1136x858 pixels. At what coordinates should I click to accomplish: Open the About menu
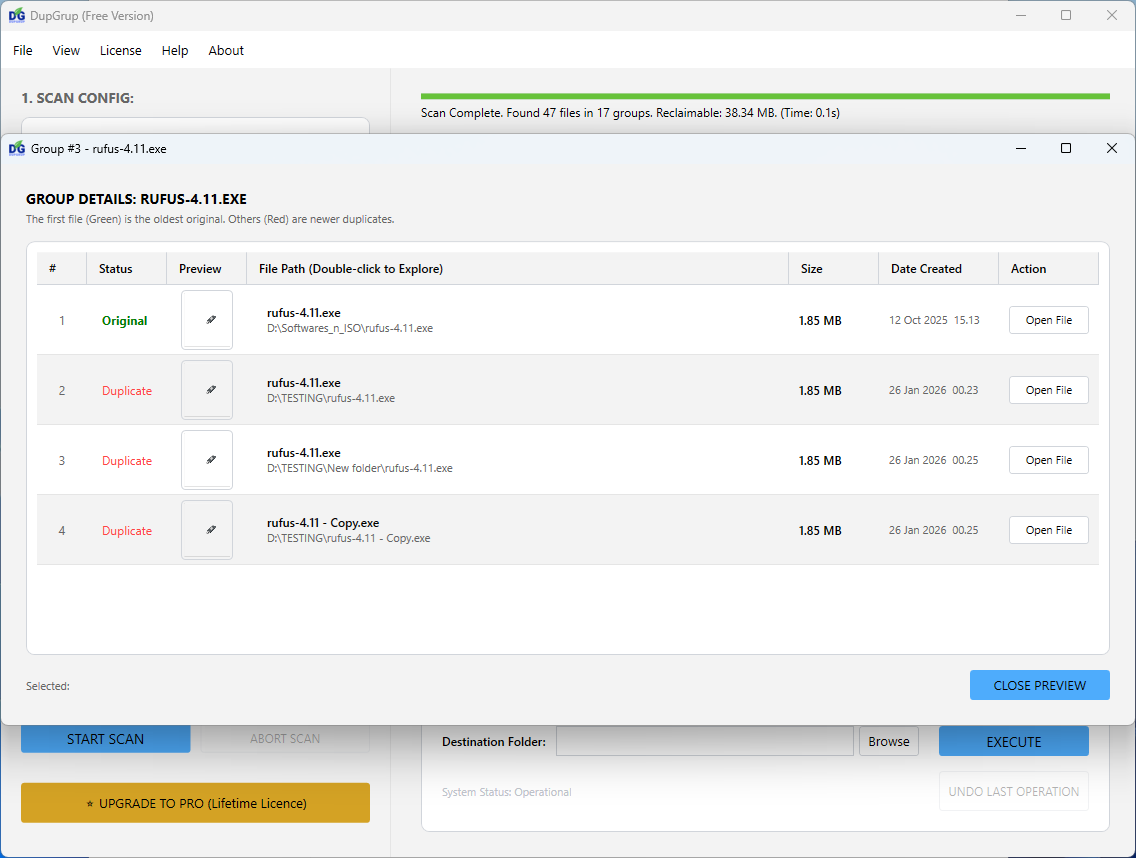pos(226,50)
